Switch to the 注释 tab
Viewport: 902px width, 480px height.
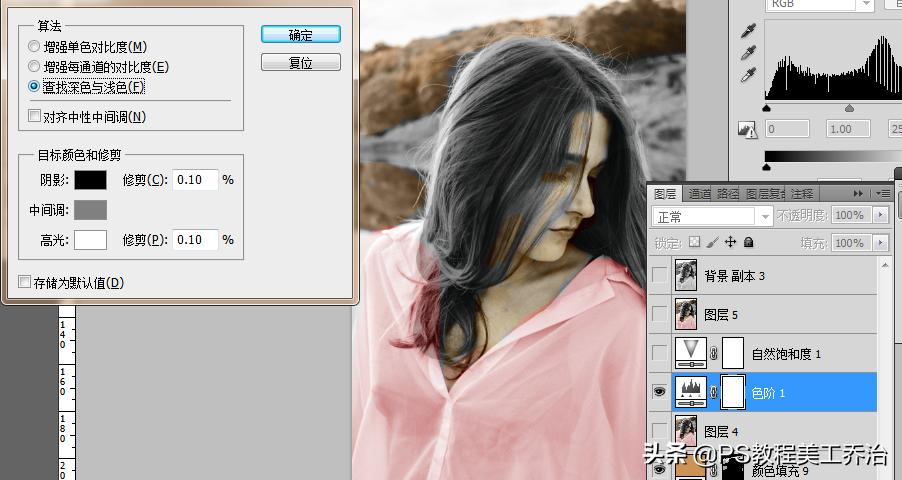[802, 194]
